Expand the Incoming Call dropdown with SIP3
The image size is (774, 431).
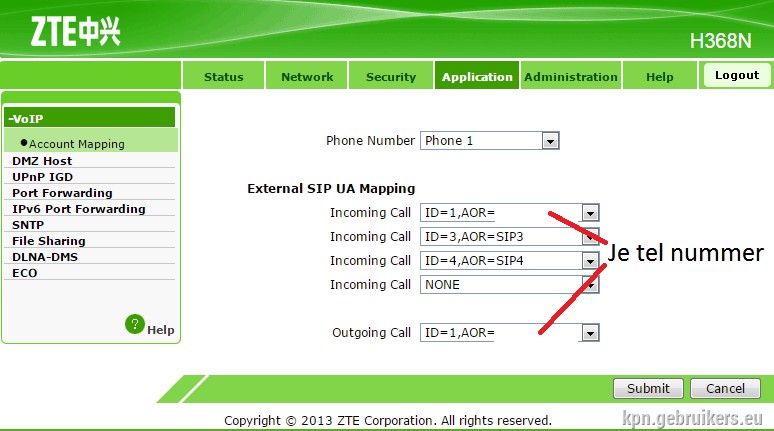pyautogui.click(x=509, y=236)
